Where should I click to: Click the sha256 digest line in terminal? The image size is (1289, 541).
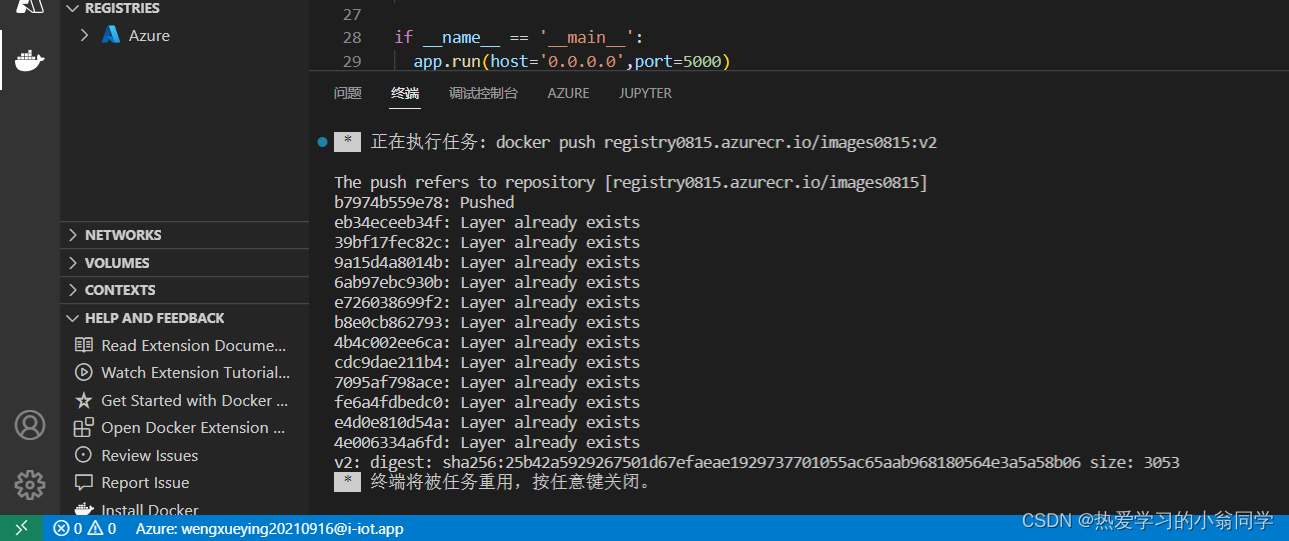point(757,462)
